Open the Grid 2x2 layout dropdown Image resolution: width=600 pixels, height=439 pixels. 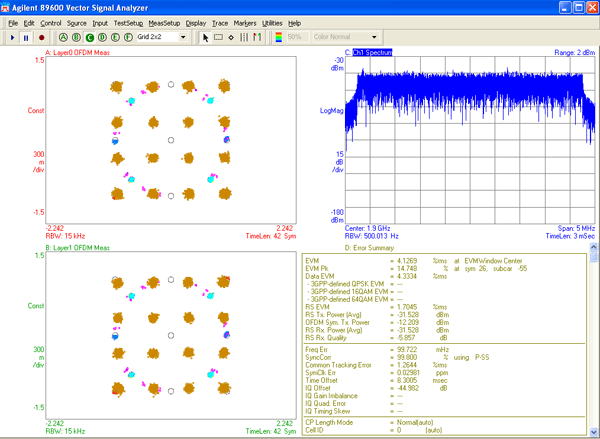[x=183, y=37]
